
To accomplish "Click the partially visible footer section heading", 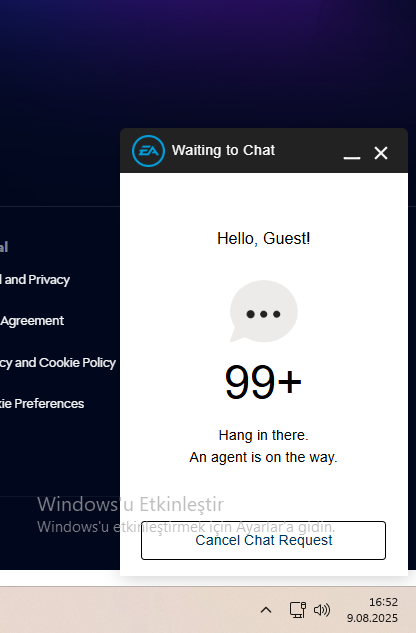I will point(4,247).
